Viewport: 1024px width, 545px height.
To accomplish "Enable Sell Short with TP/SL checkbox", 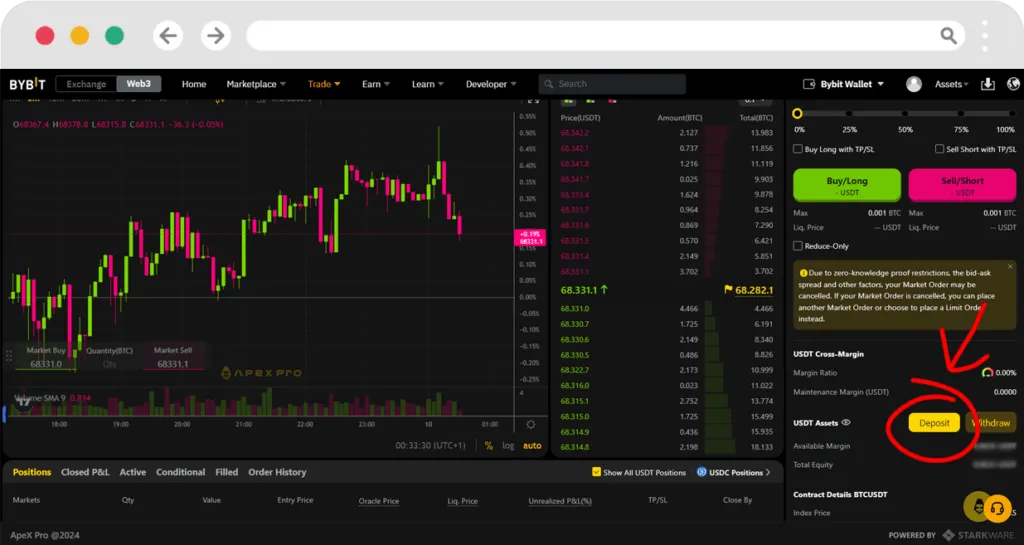I will click(939, 149).
